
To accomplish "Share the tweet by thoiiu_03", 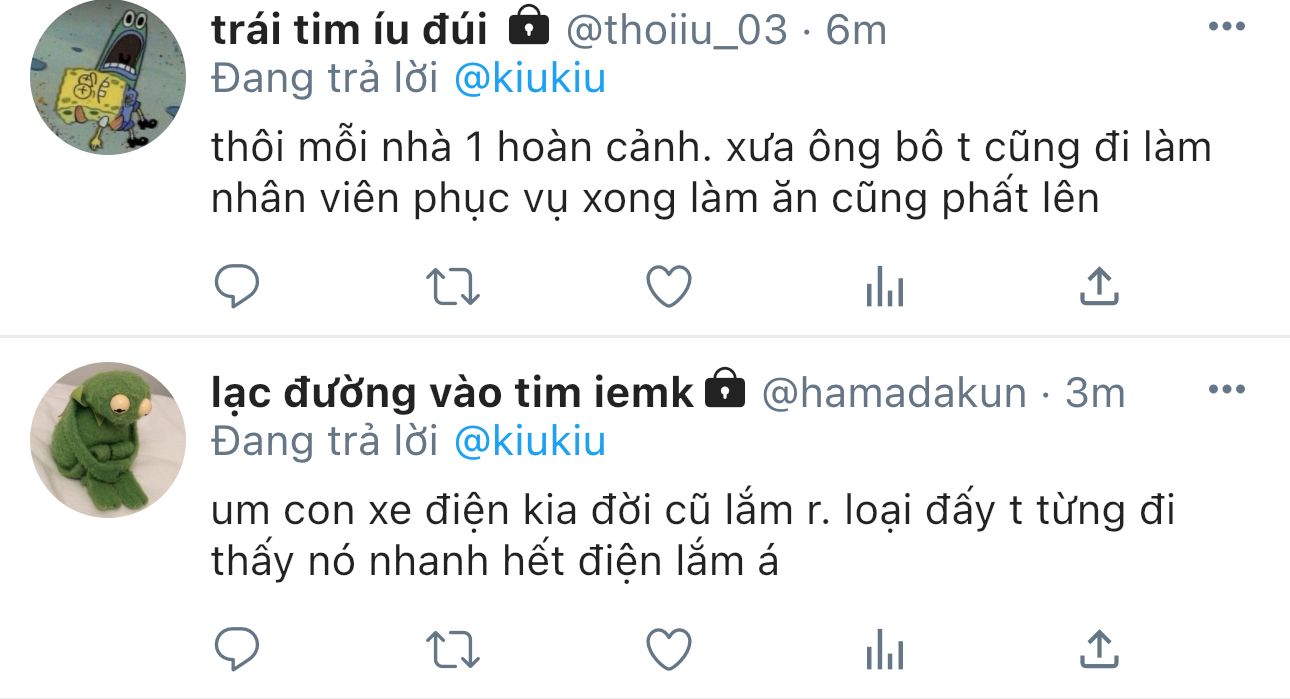I will [x=1099, y=286].
